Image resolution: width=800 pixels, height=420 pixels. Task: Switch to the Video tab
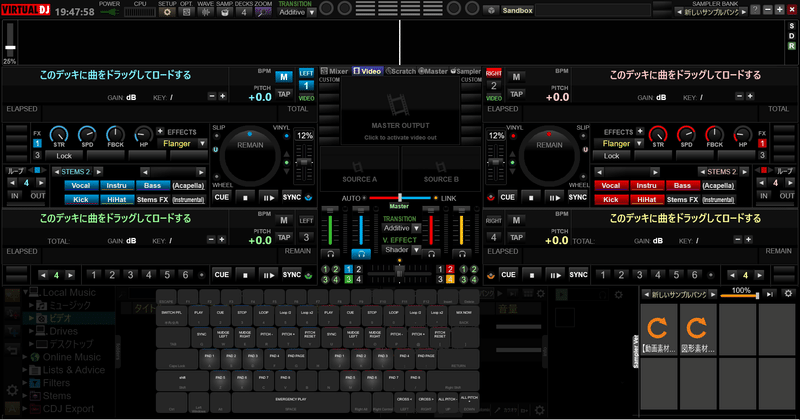point(367,71)
